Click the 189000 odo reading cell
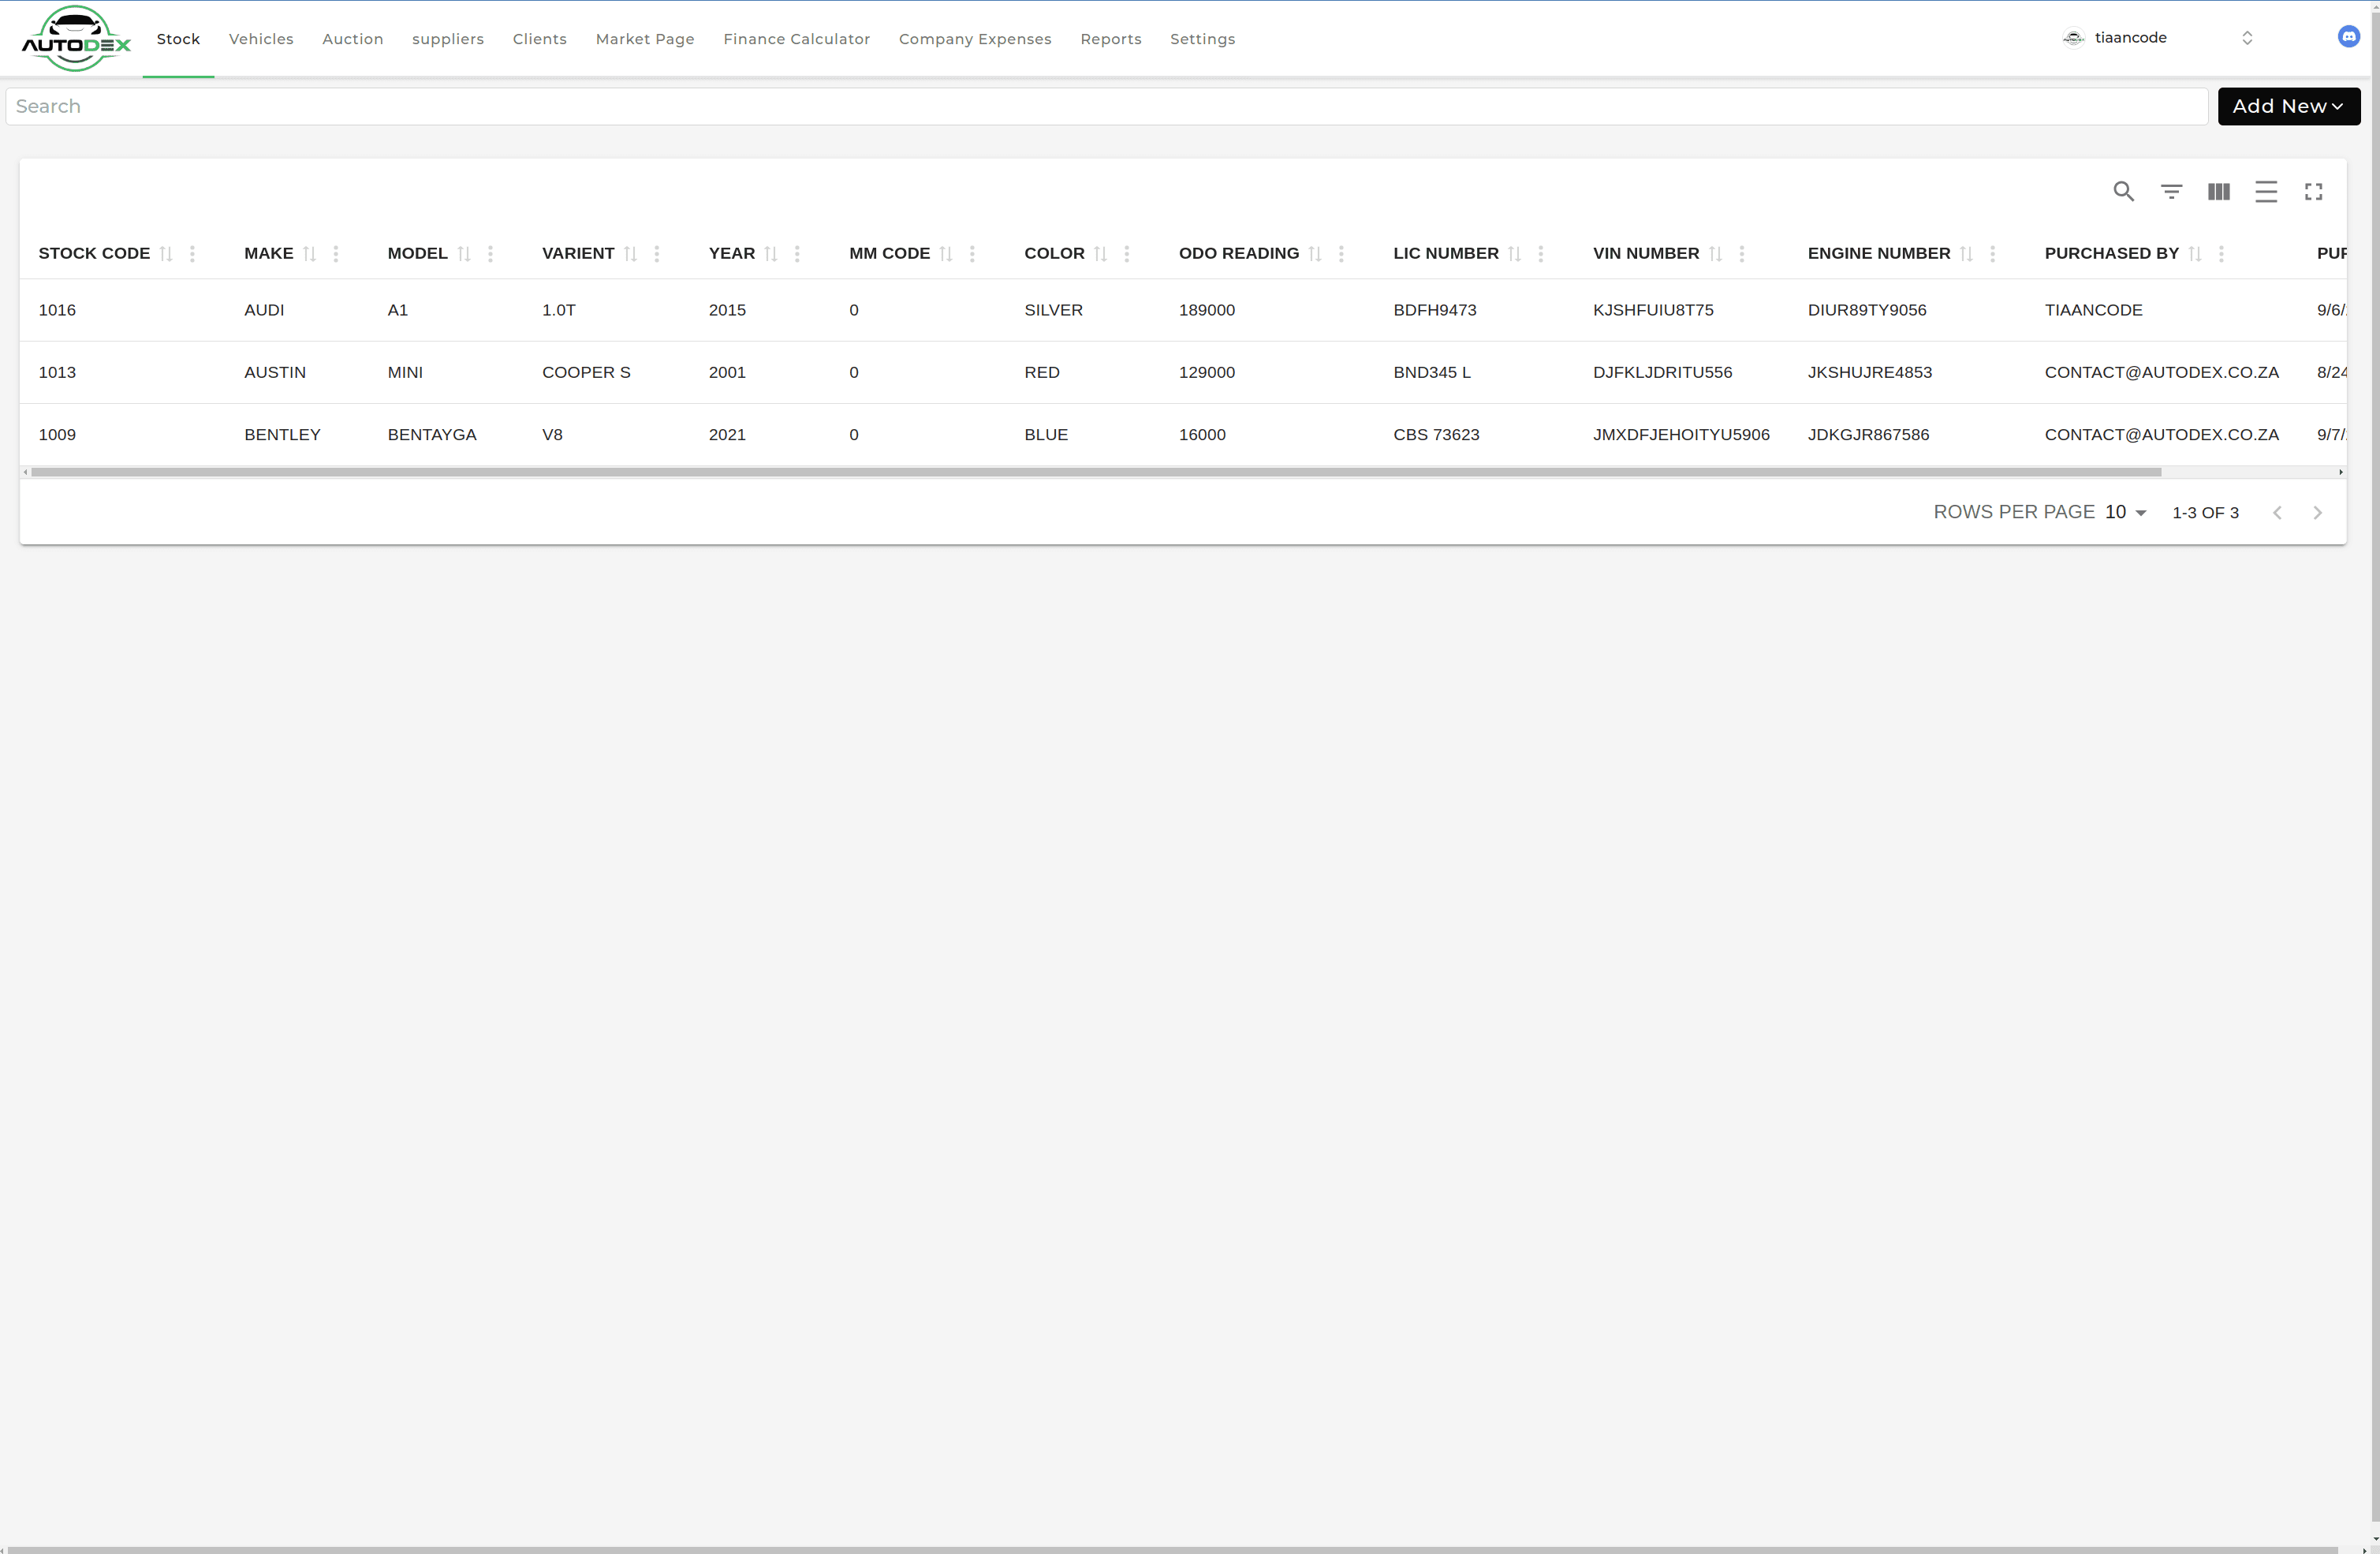Image resolution: width=2380 pixels, height=1554 pixels. (x=1206, y=310)
